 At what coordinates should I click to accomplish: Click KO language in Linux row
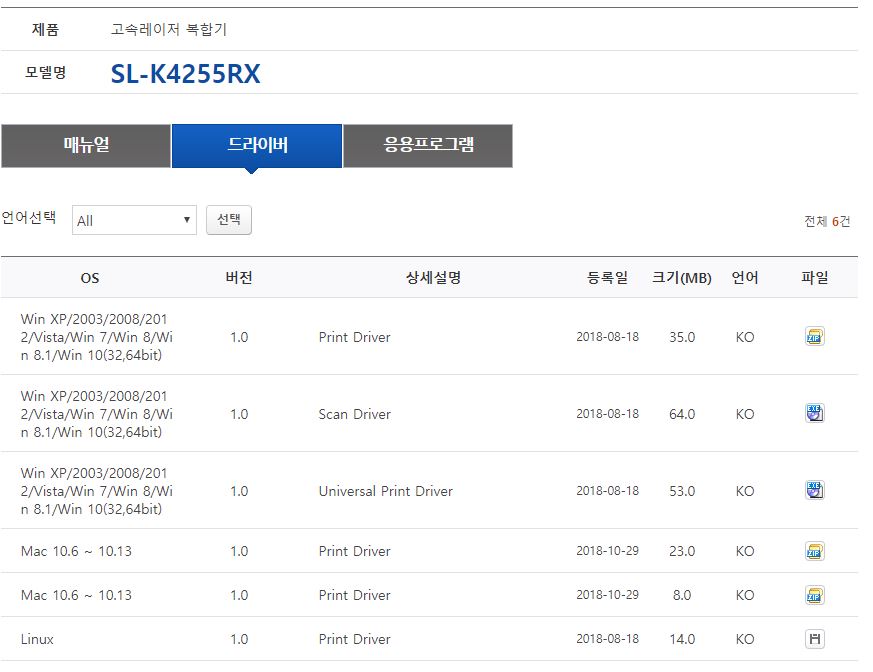tap(745, 639)
